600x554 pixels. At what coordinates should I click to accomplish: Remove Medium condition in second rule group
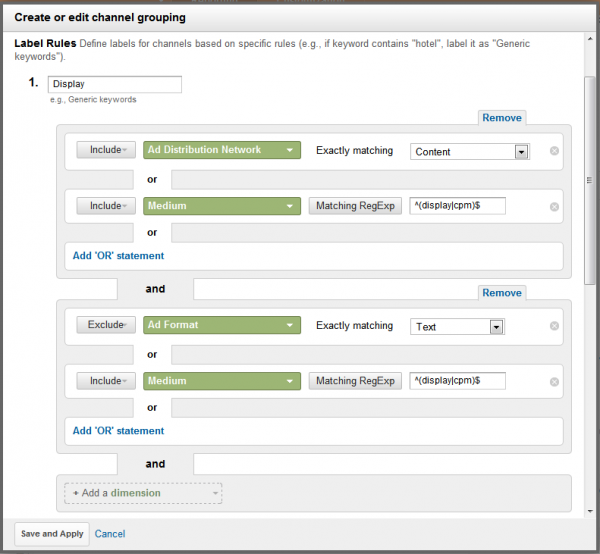point(554,381)
